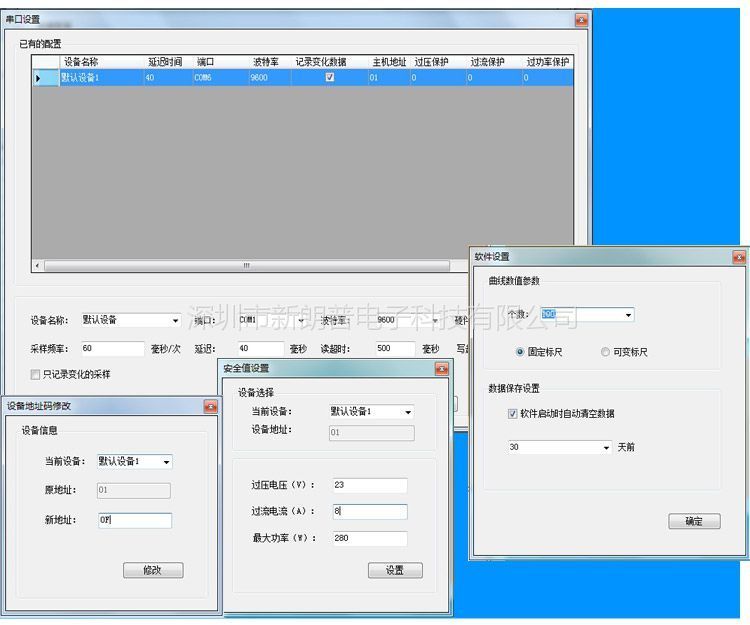Toggle the 记录变化数据 checkbox in the device row
Viewport: 750px width, 625px height.
(x=330, y=78)
